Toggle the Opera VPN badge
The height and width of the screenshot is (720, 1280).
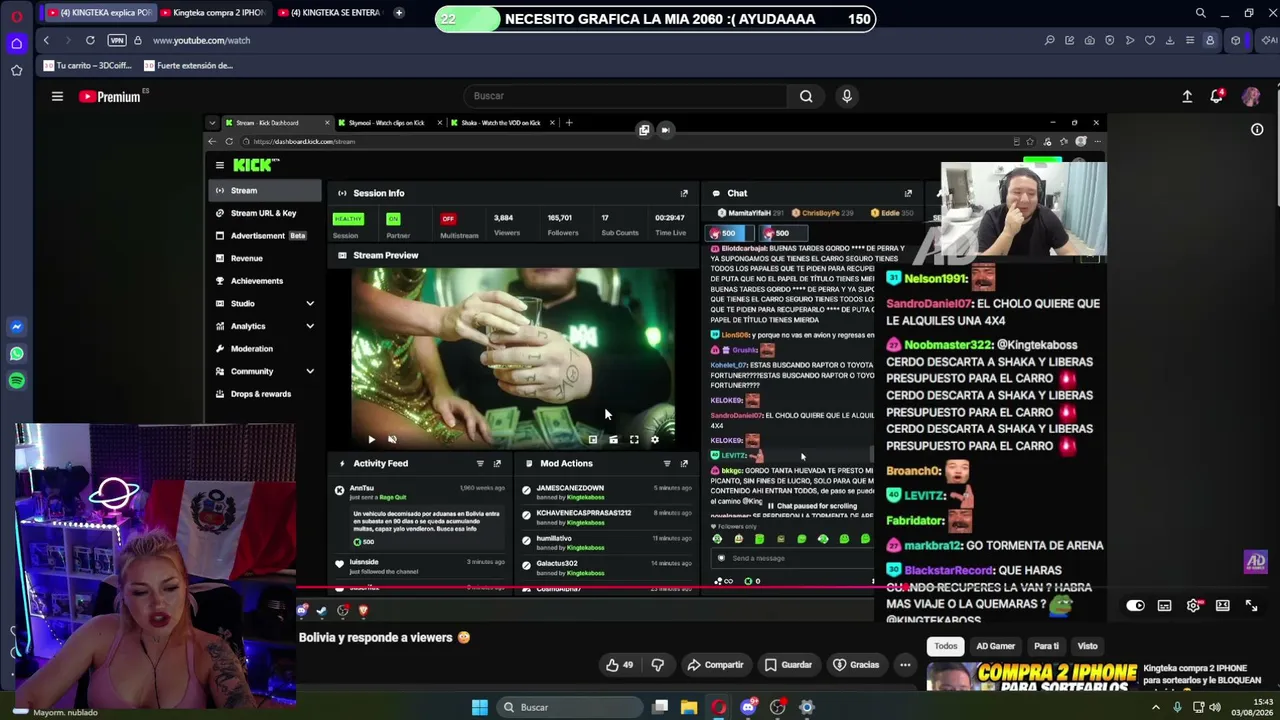point(117,40)
